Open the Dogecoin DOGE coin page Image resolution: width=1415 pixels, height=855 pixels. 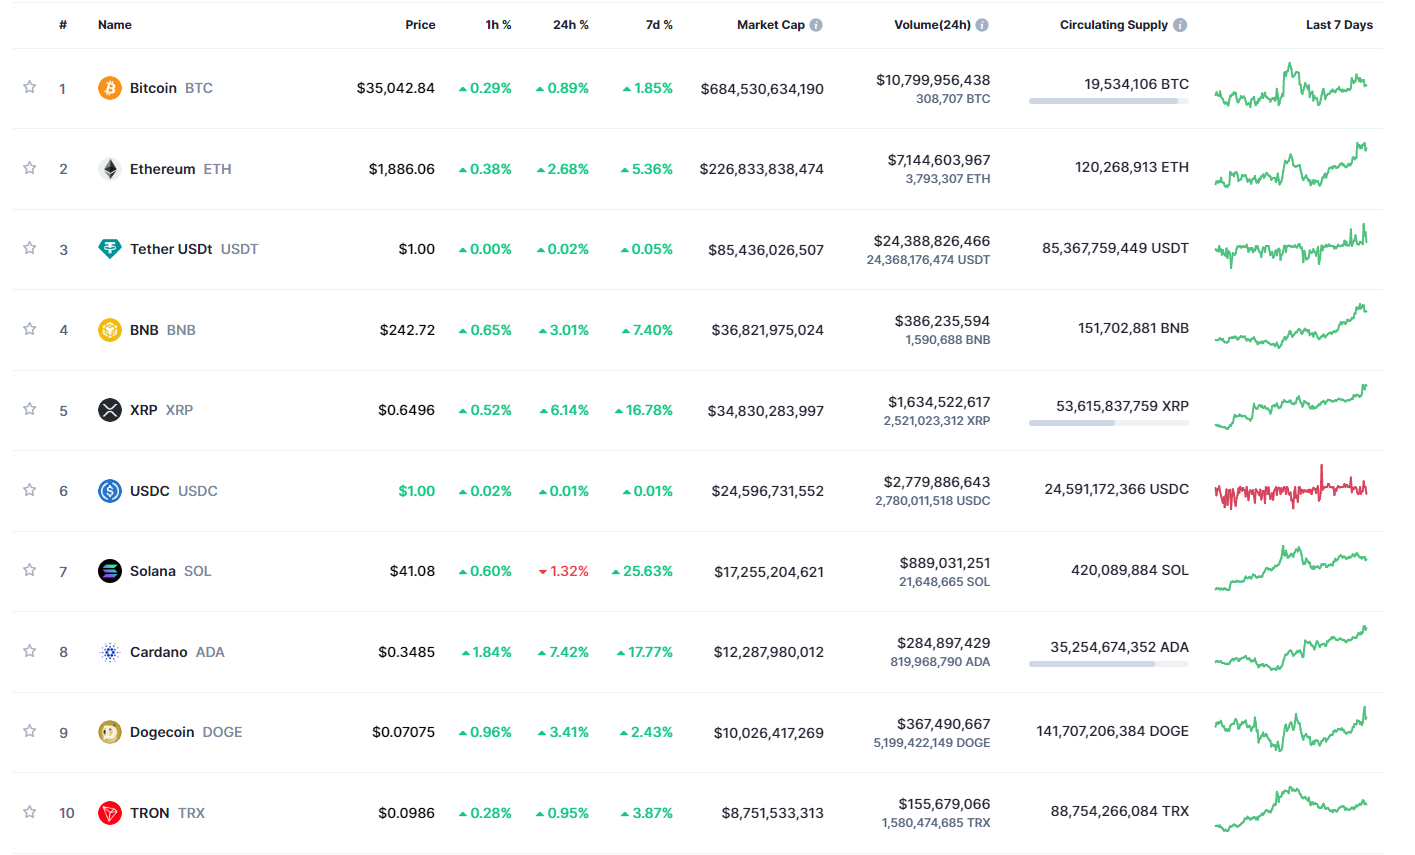pos(186,732)
